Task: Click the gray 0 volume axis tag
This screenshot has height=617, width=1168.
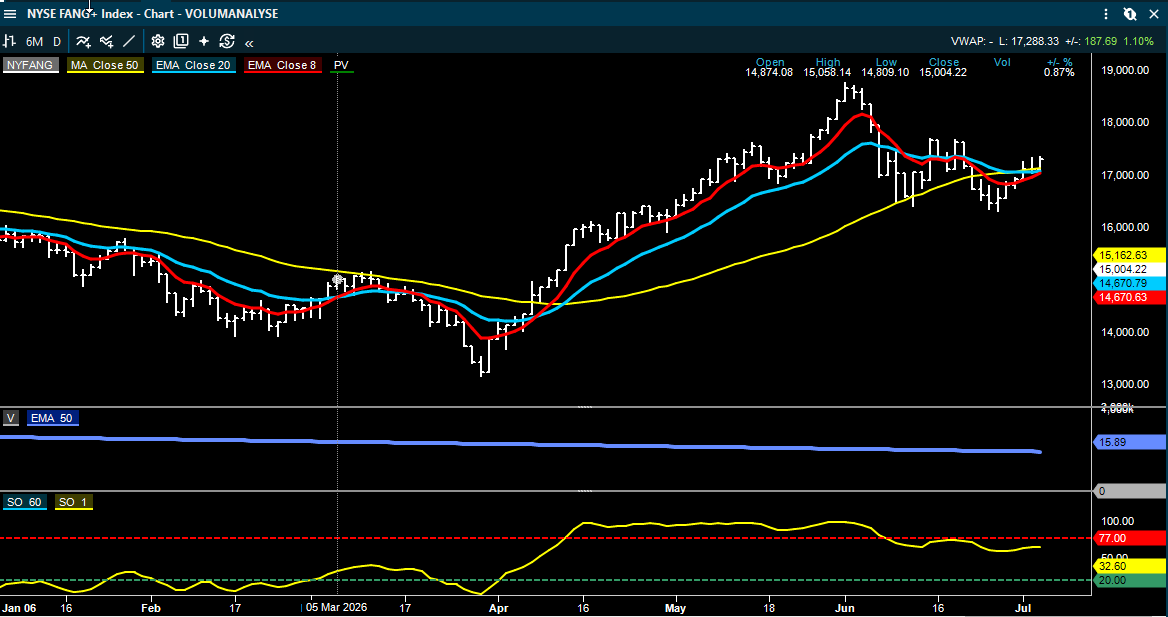Action: click(x=1129, y=491)
